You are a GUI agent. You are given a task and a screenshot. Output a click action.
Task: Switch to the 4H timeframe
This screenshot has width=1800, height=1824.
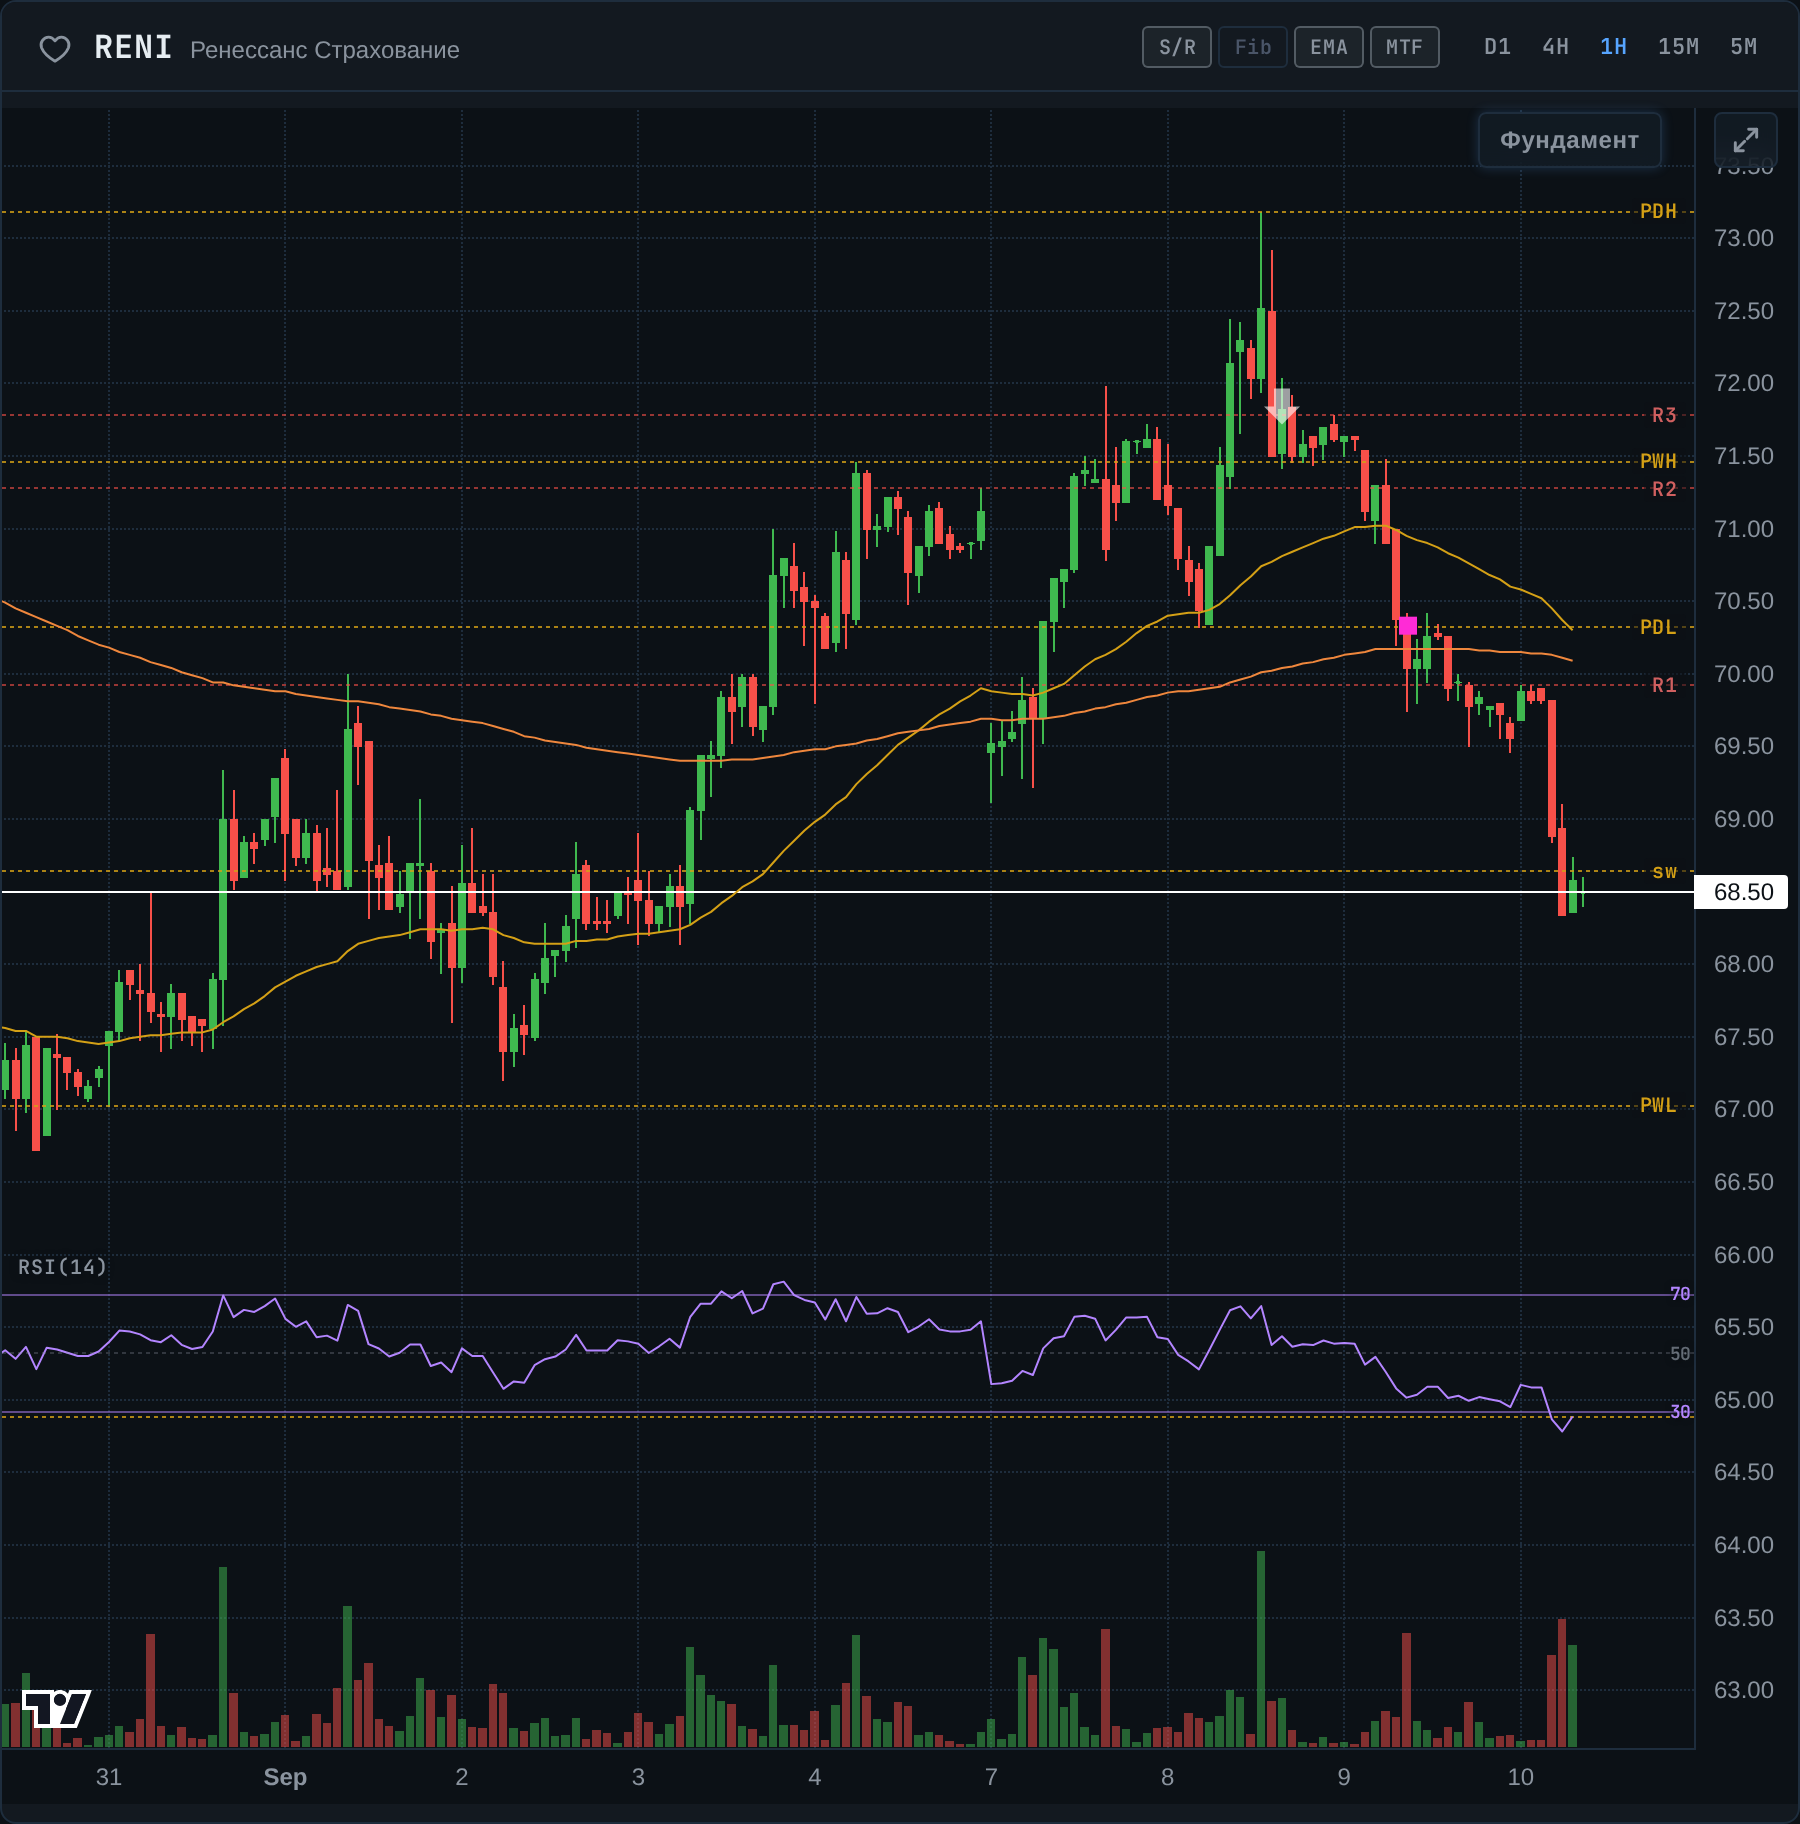pyautogui.click(x=1555, y=47)
